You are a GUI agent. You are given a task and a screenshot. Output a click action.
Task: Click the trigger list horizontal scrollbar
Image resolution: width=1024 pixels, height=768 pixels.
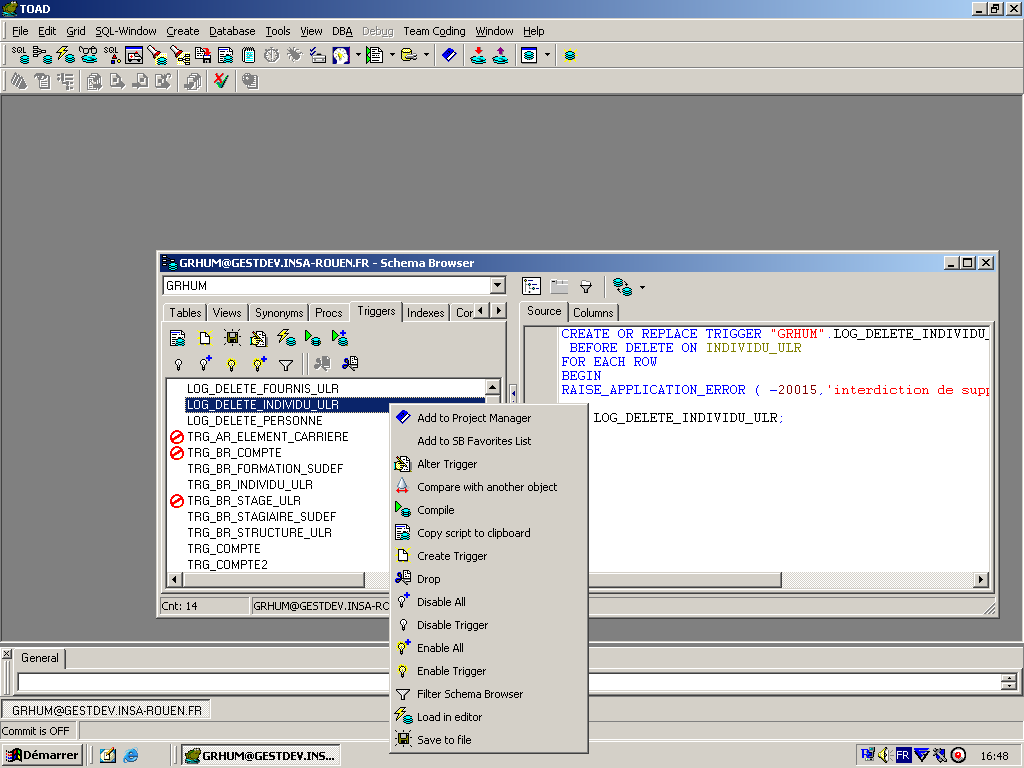click(274, 579)
